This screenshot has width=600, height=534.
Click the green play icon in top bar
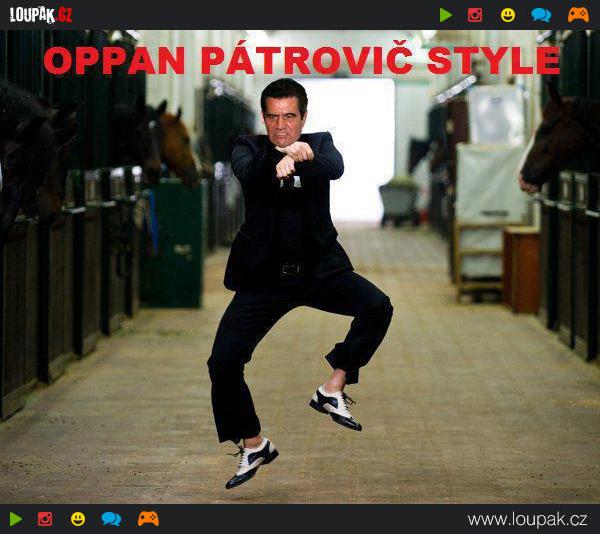[446, 15]
